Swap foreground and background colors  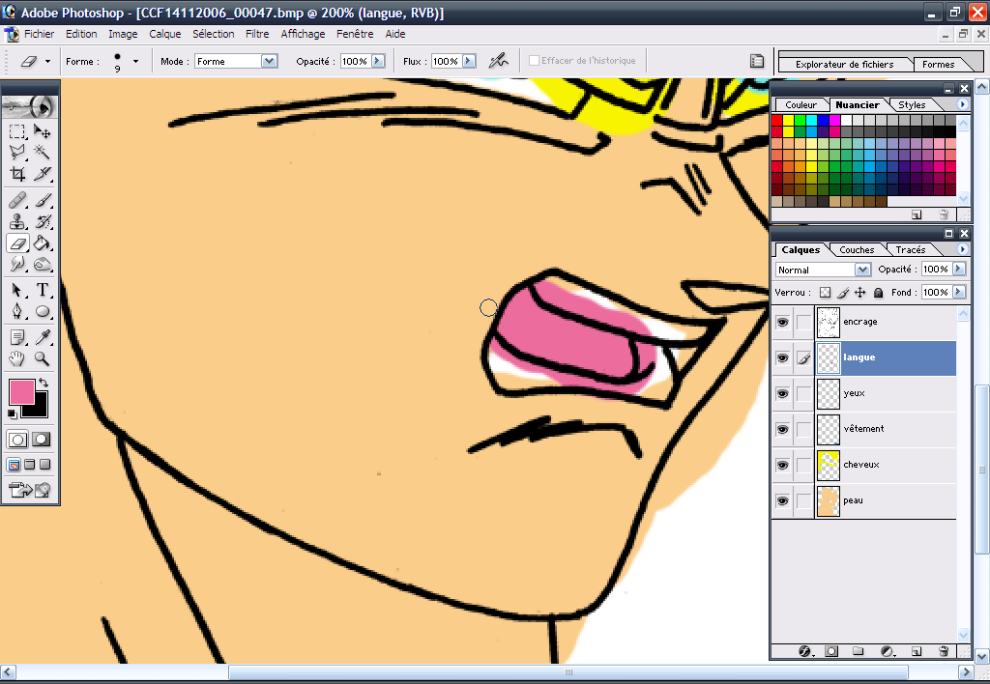[43, 383]
